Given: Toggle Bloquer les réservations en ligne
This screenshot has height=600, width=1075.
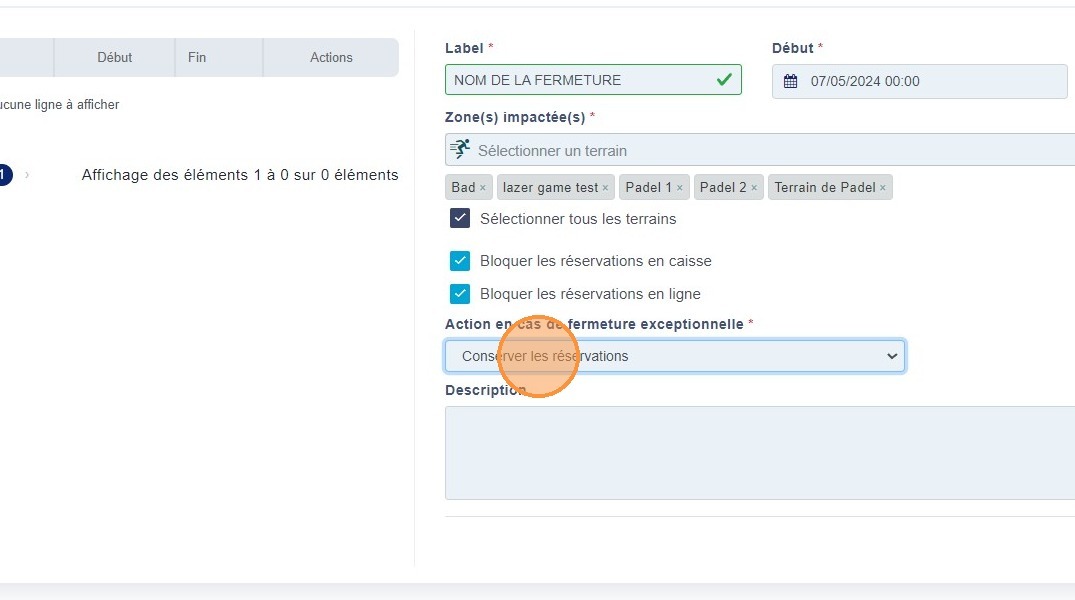Looking at the screenshot, I should point(460,294).
